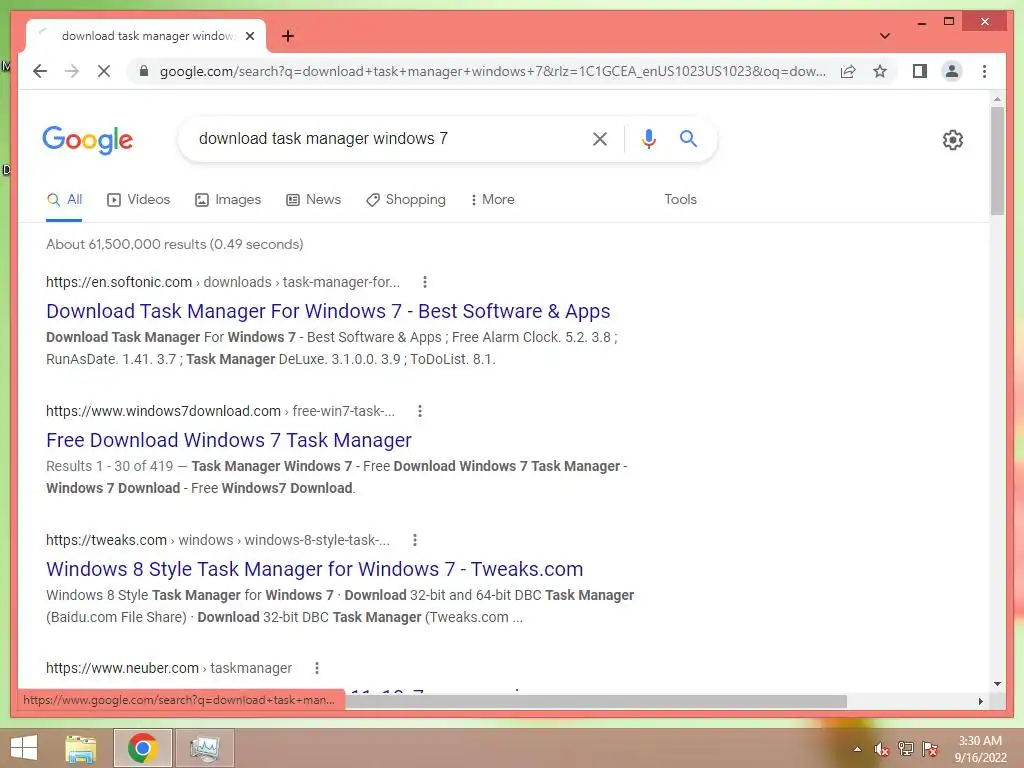Viewport: 1024px width, 768px height.
Task: Switch to Images results
Action: click(x=228, y=200)
